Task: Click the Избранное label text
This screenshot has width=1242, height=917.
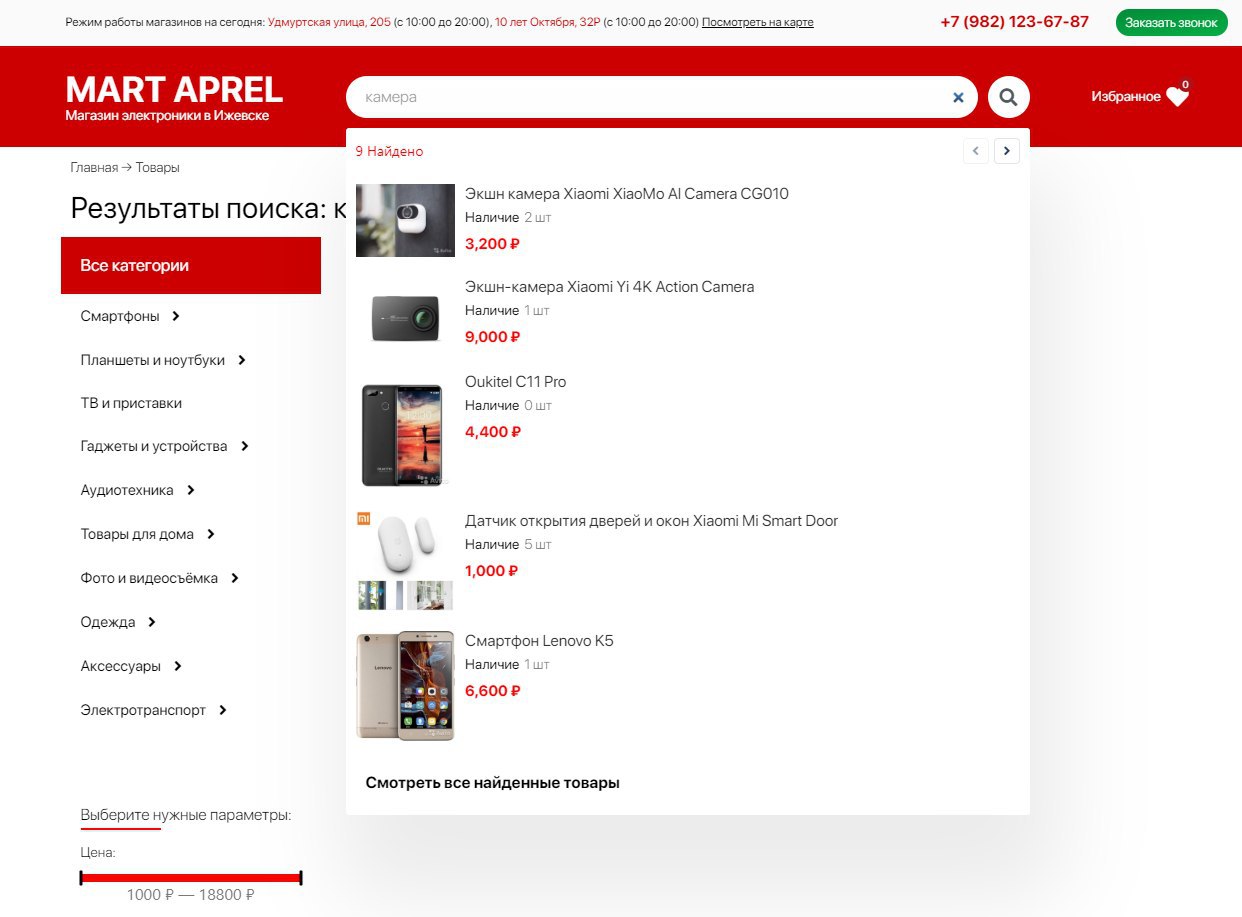Action: click(1126, 97)
